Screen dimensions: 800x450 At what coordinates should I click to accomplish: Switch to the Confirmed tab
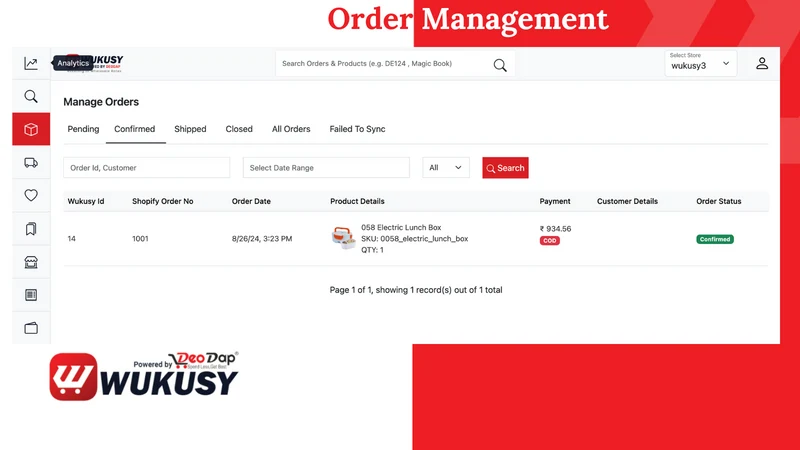pos(135,129)
